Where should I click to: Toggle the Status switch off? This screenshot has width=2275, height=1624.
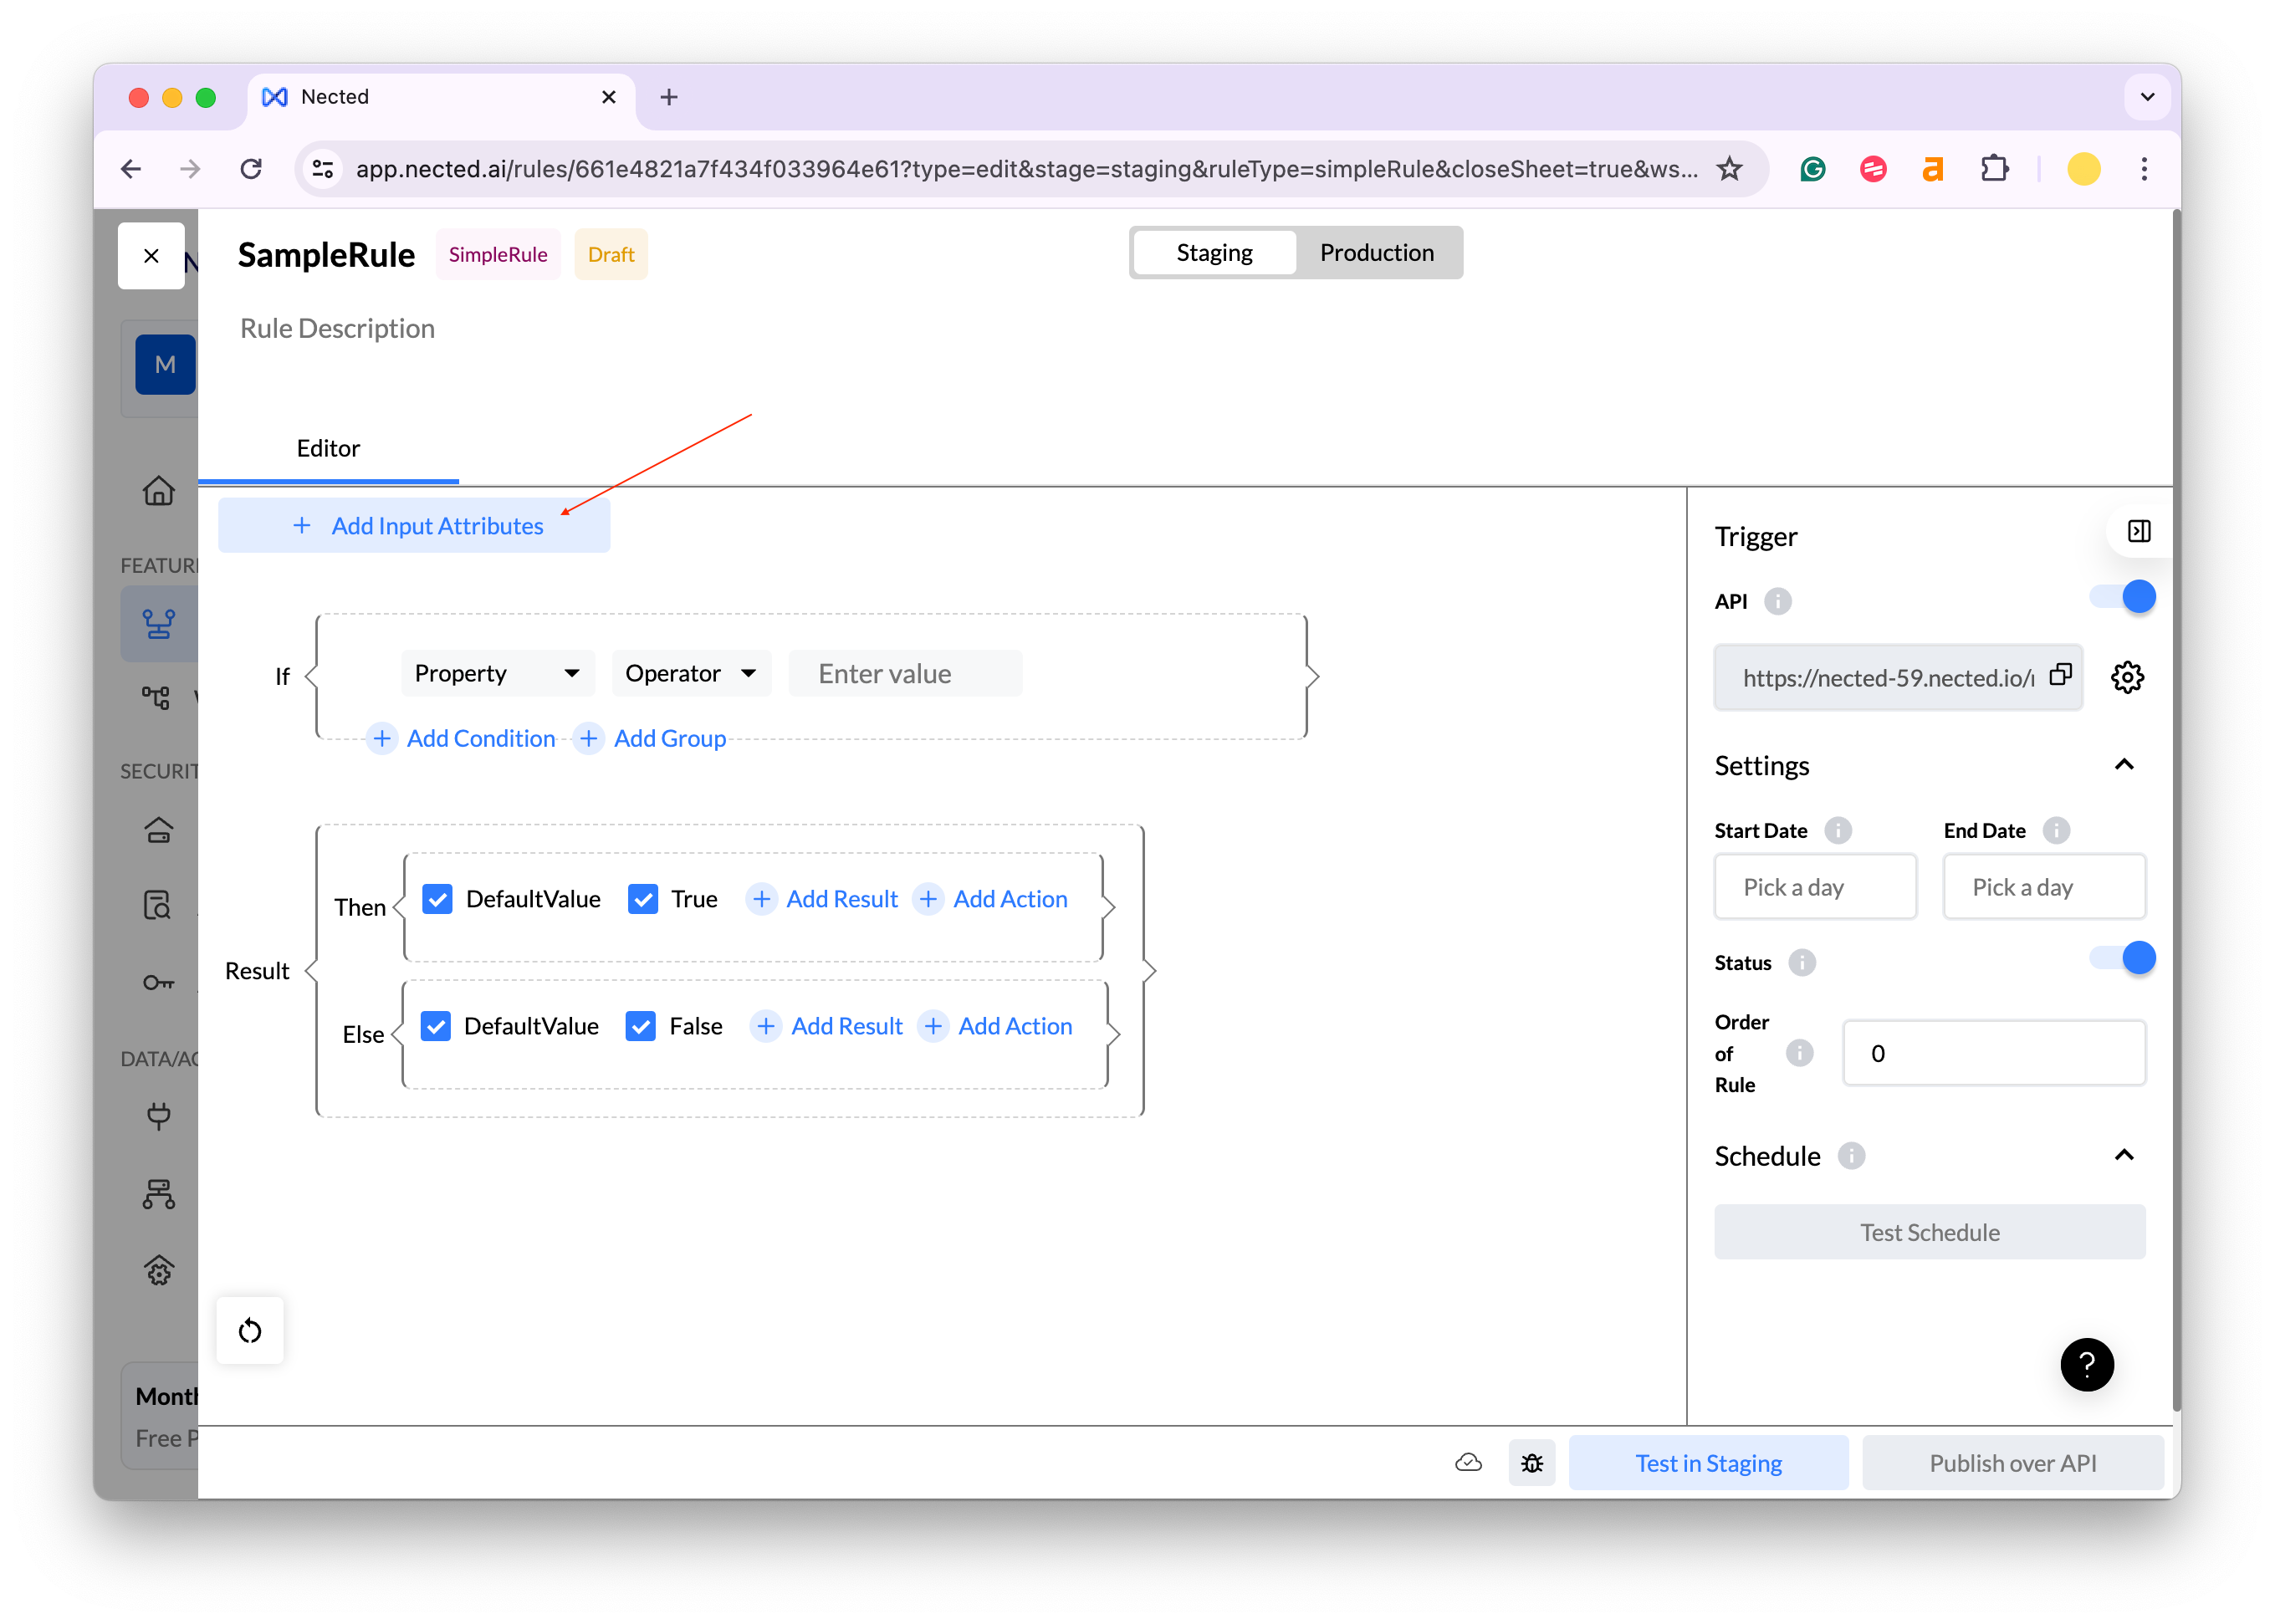click(x=2122, y=958)
